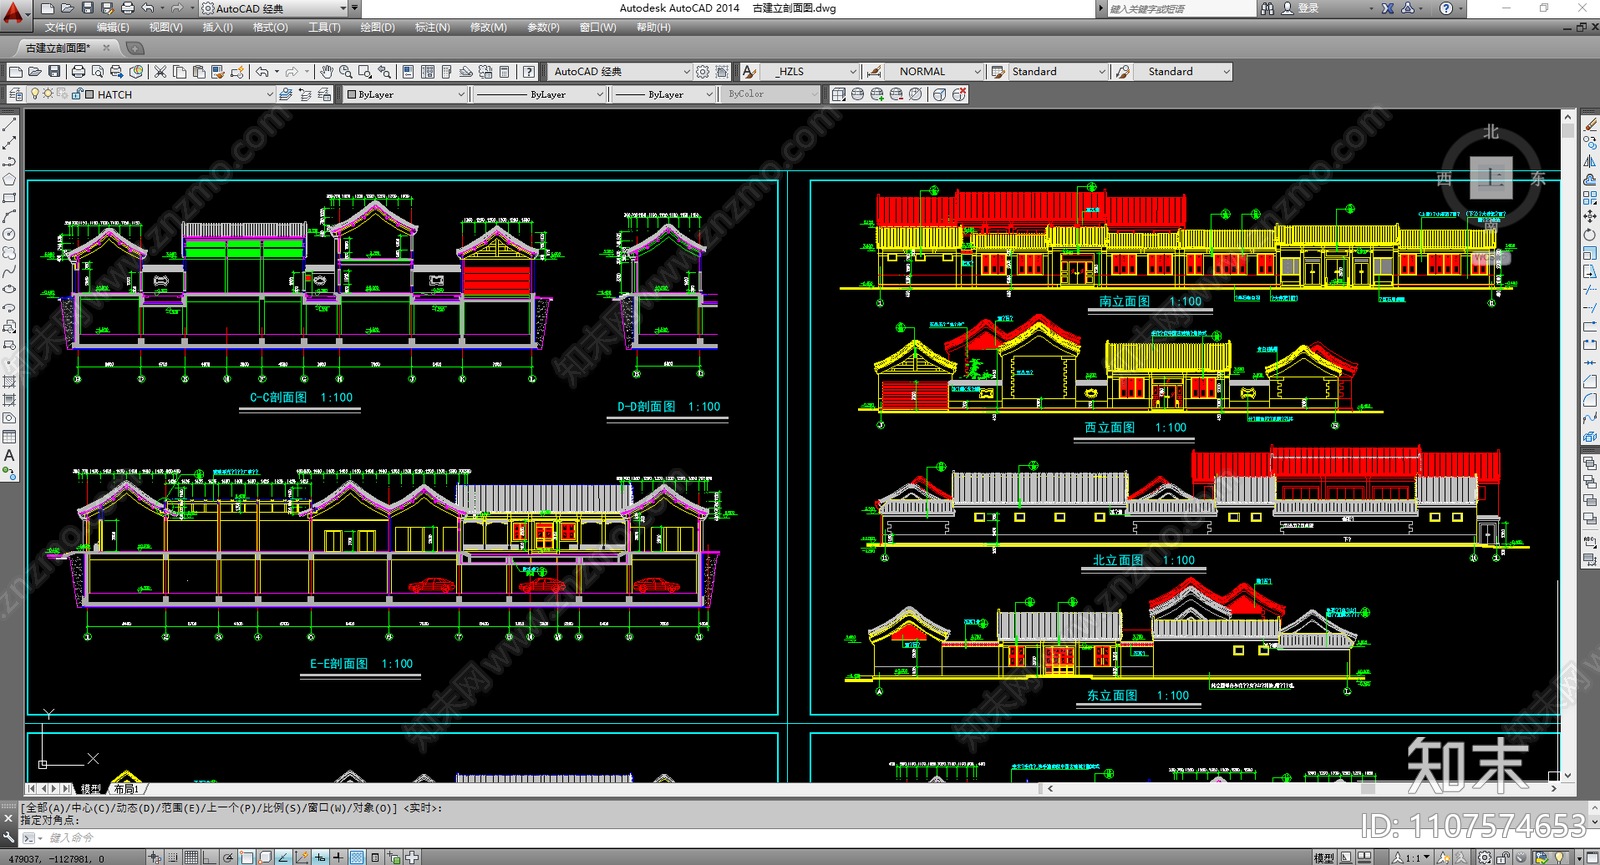Switch to the 布局1 layout tab
This screenshot has height=865, width=1600.
click(126, 789)
